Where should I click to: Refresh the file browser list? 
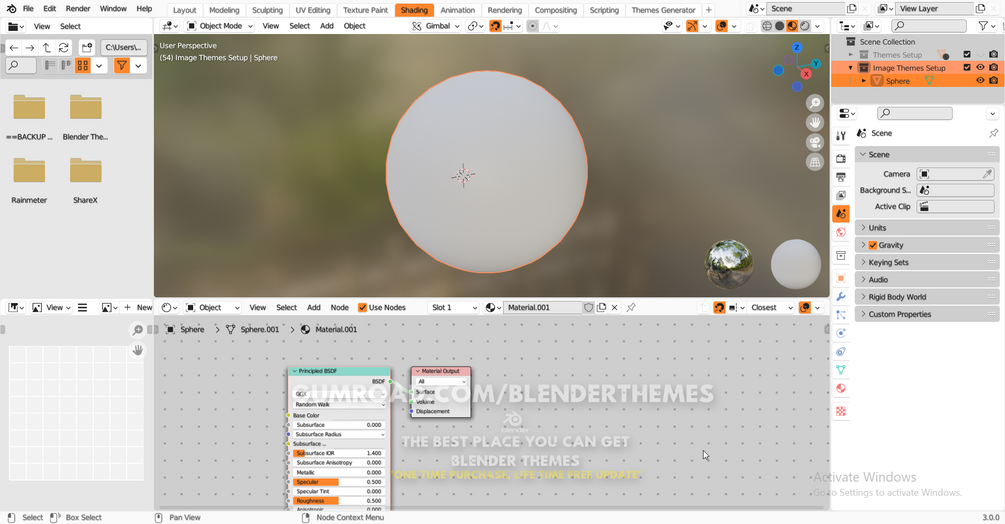click(x=63, y=48)
